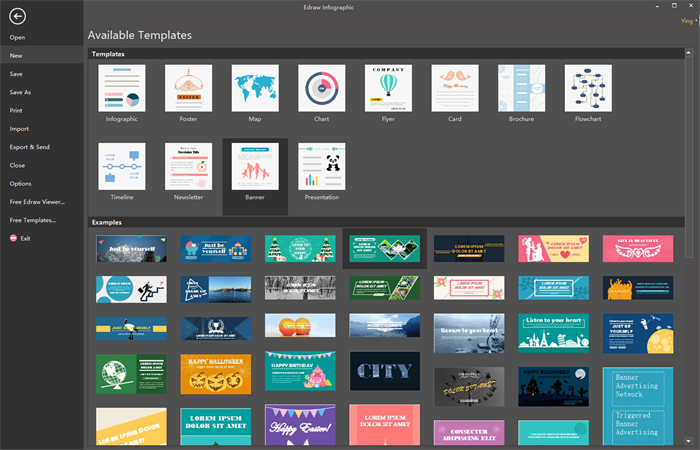Viewport: 700px width, 450px height.
Task: Open the highlighted teal diamond photos banner
Action: pos(384,249)
